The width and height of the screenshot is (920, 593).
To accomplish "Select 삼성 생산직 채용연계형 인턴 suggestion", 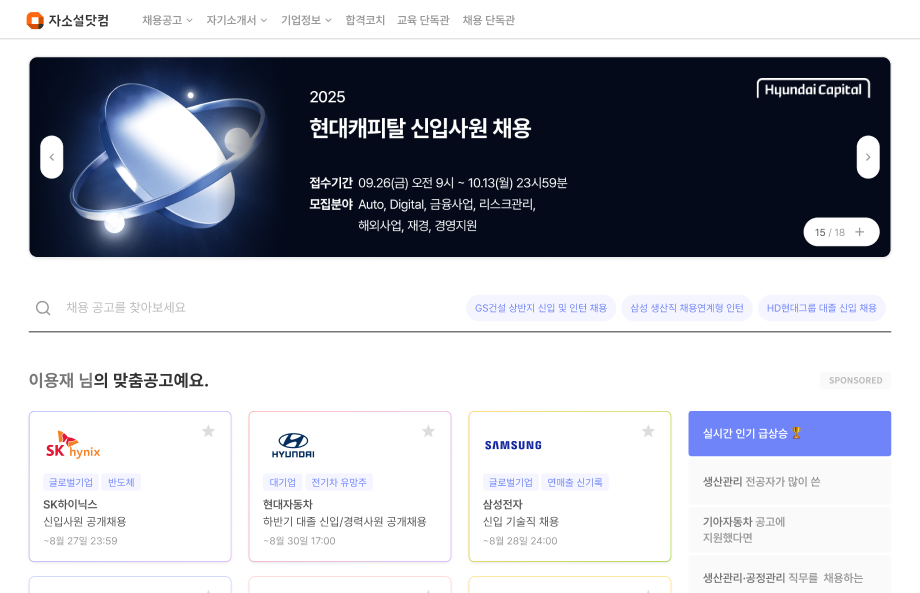I will click(x=687, y=308).
